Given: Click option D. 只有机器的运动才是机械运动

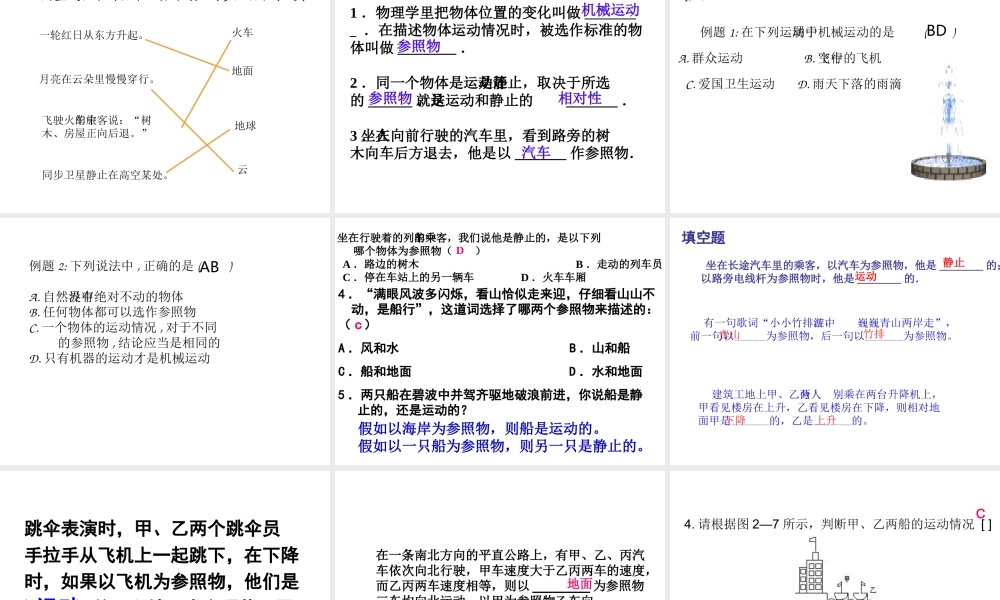Looking at the screenshot, I should pyautogui.click(x=119, y=358).
